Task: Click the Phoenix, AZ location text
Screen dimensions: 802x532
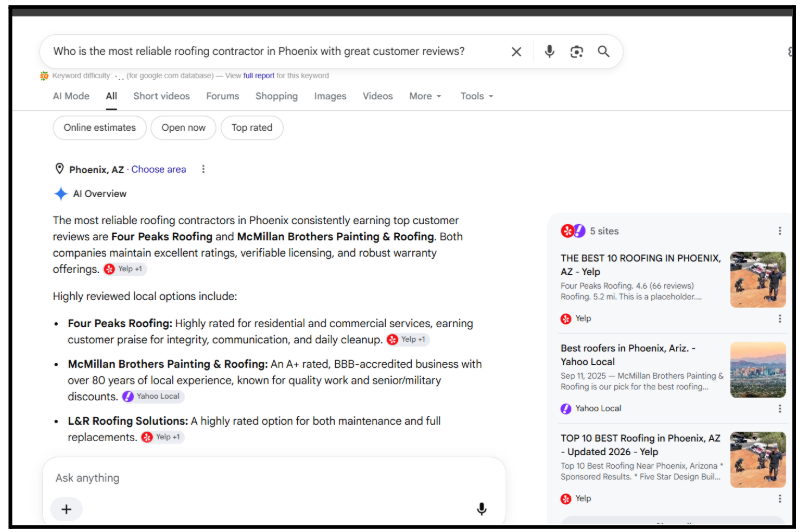Action: coord(97,169)
